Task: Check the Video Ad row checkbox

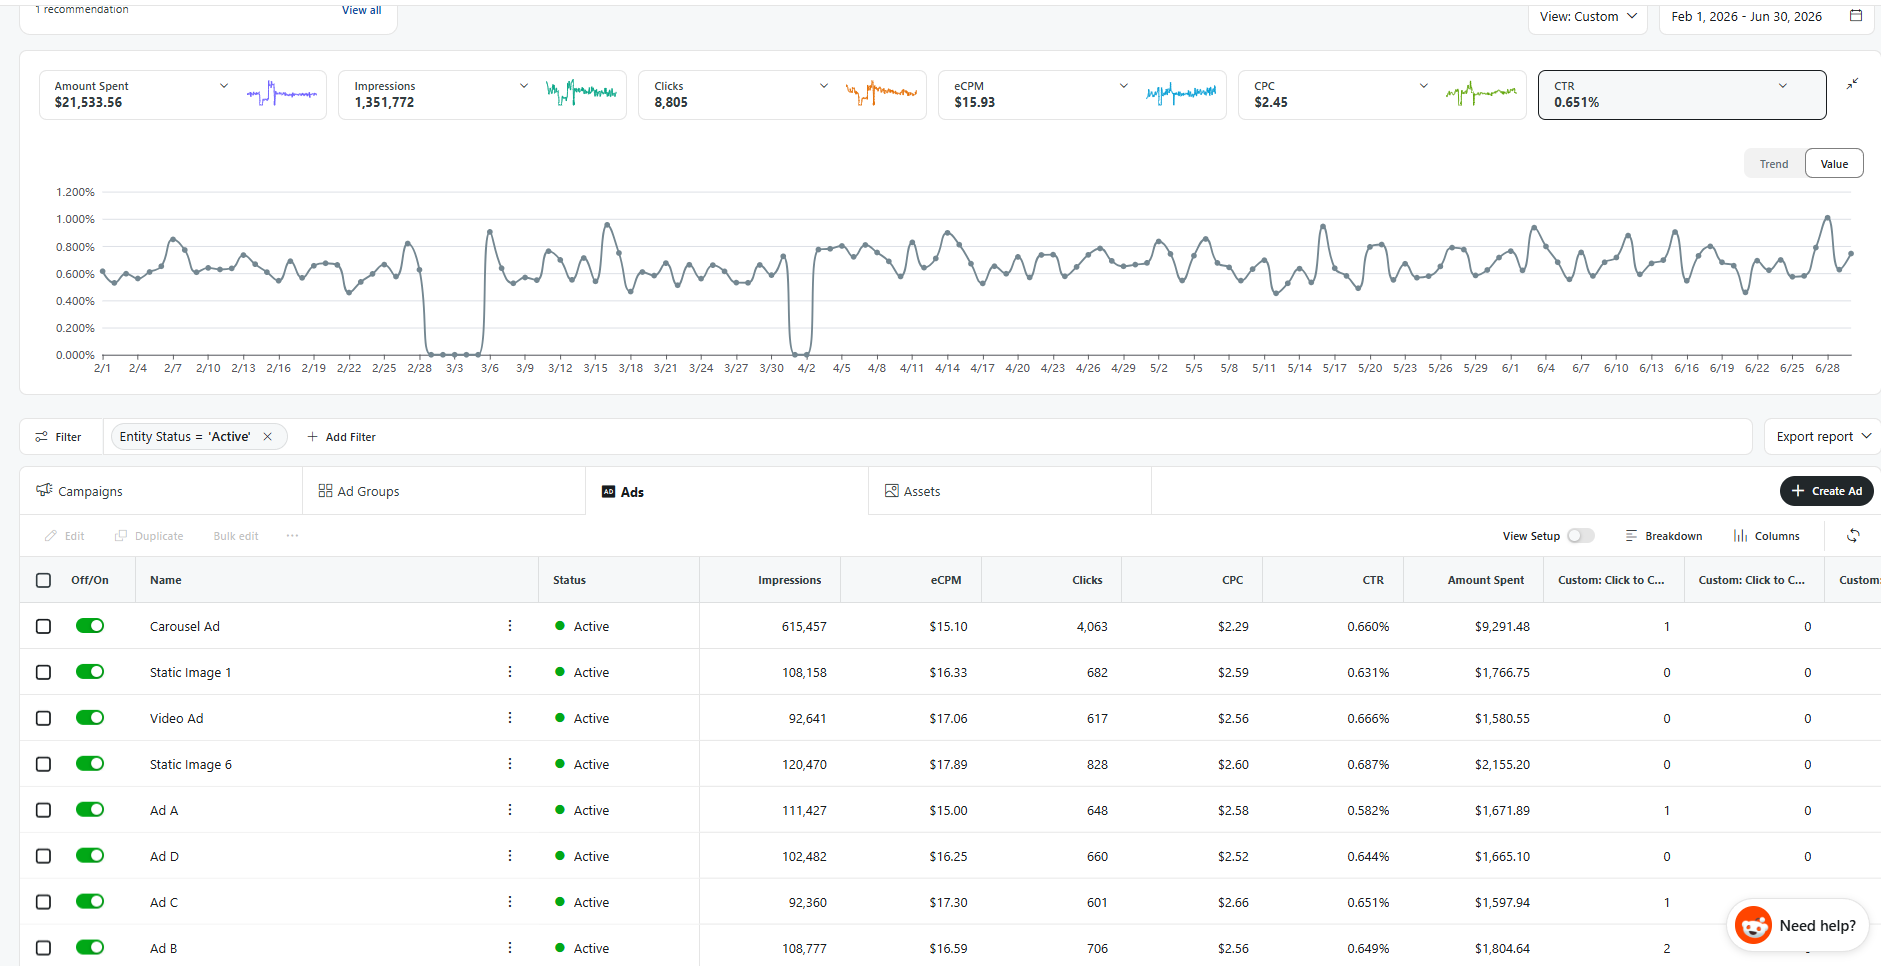Action: tap(43, 718)
